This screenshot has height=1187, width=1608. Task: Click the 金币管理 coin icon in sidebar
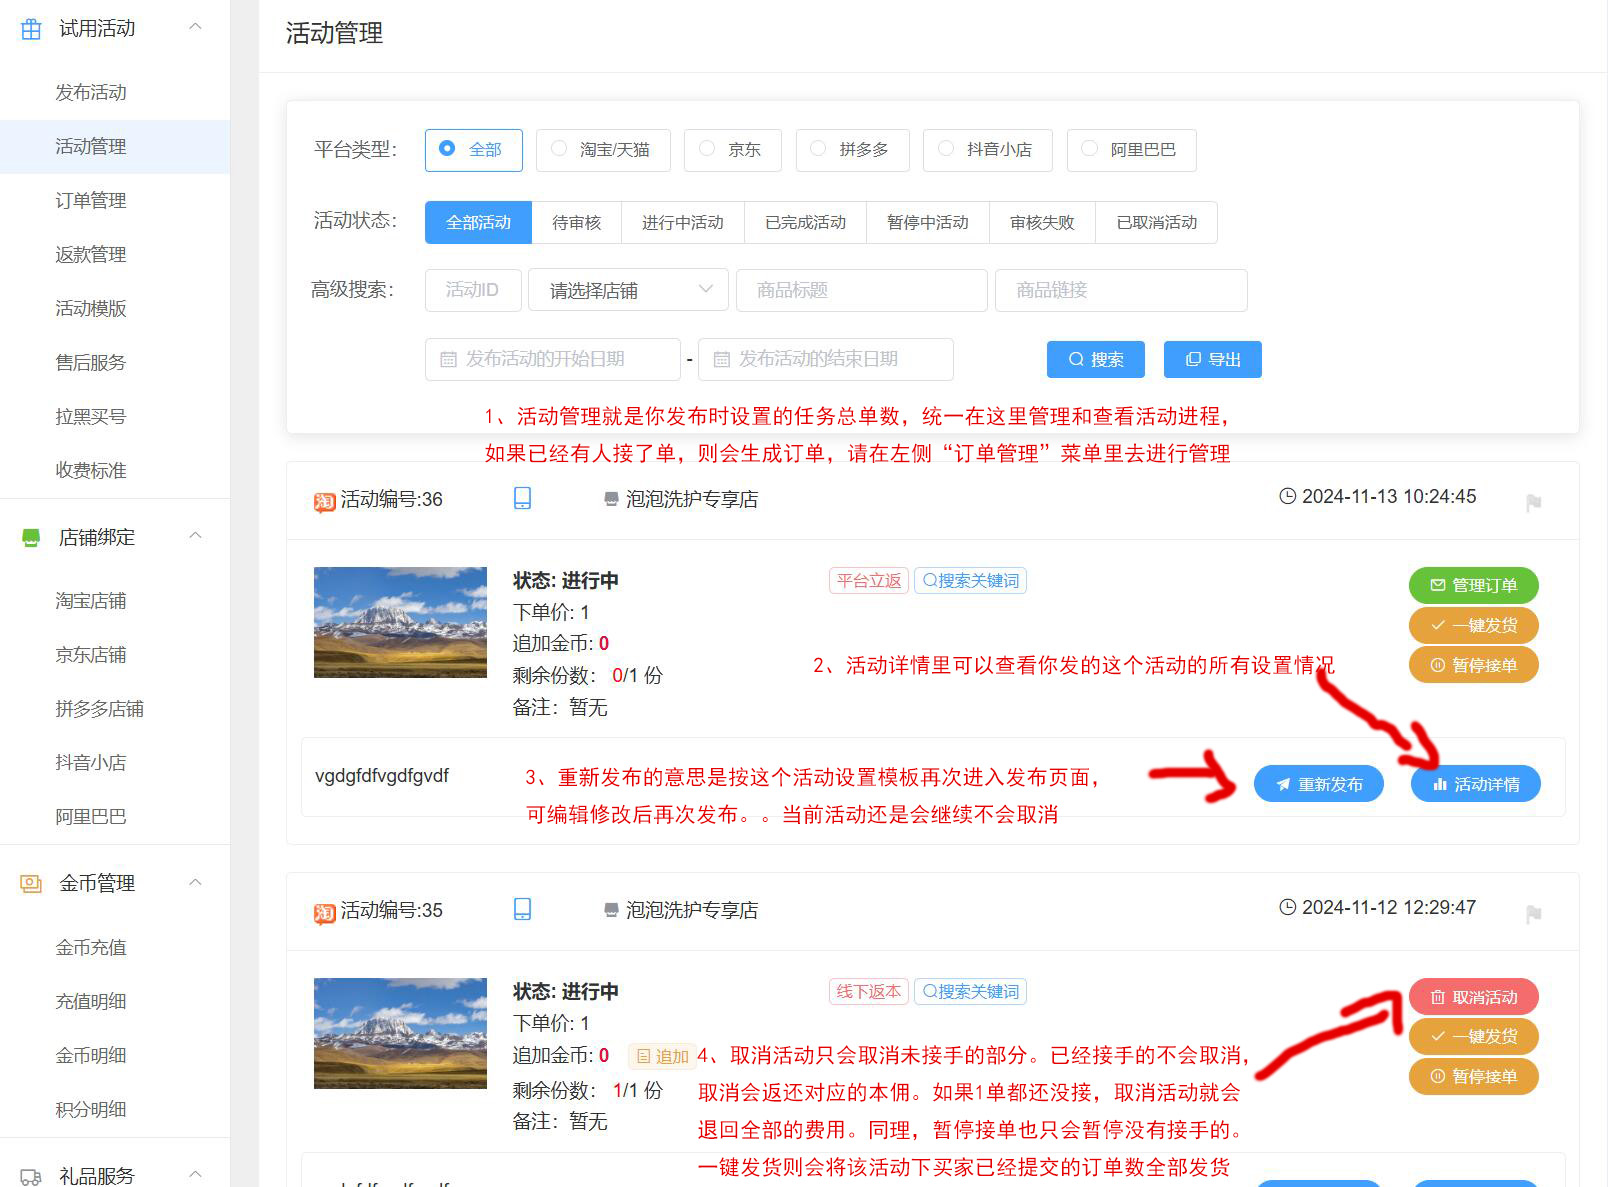[31, 884]
